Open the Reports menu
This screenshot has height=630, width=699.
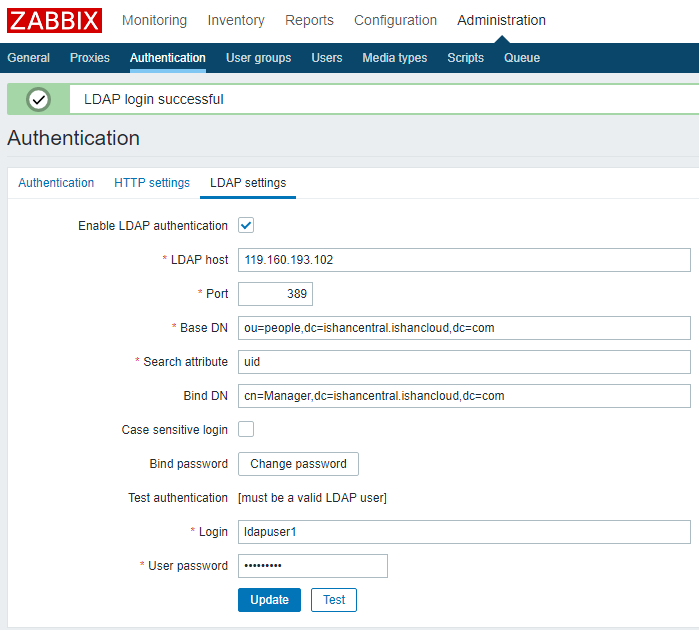coord(309,20)
